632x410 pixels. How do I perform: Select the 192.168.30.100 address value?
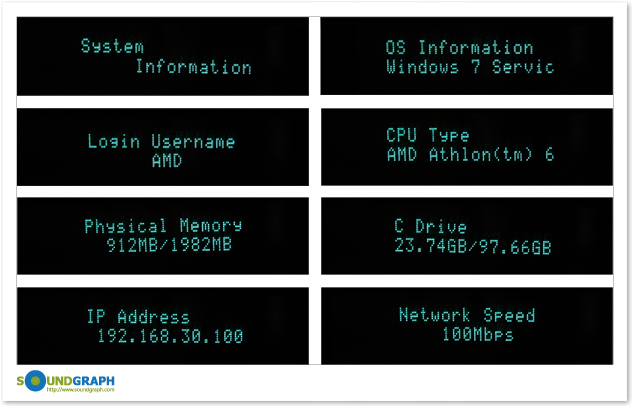170,336
